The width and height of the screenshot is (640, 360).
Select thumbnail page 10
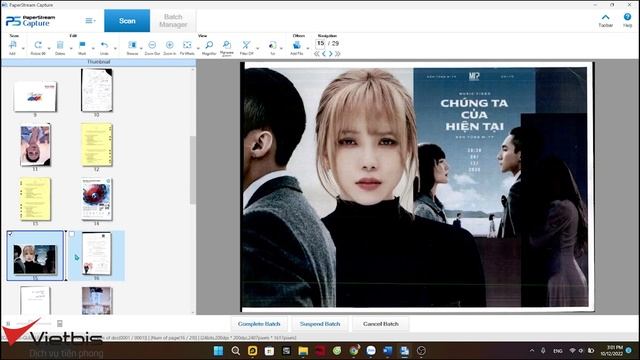[97, 90]
